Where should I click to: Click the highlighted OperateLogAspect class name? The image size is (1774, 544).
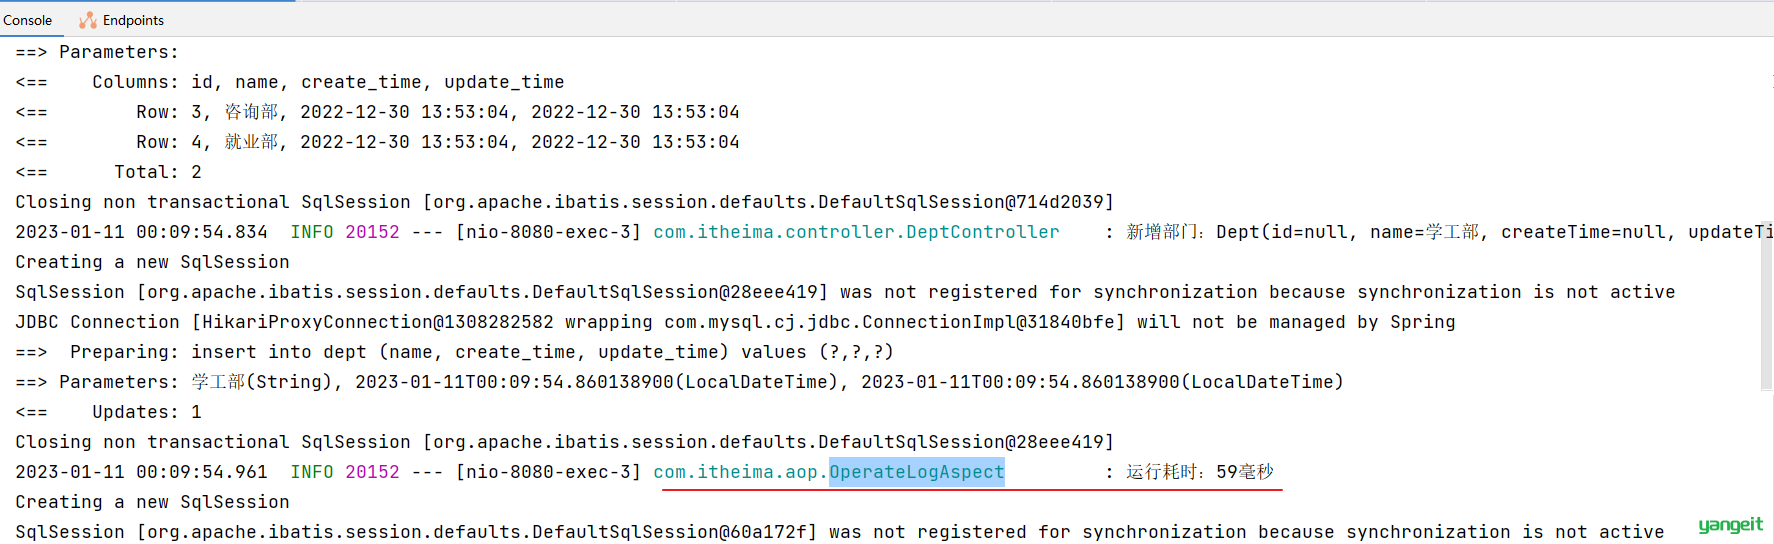(916, 472)
